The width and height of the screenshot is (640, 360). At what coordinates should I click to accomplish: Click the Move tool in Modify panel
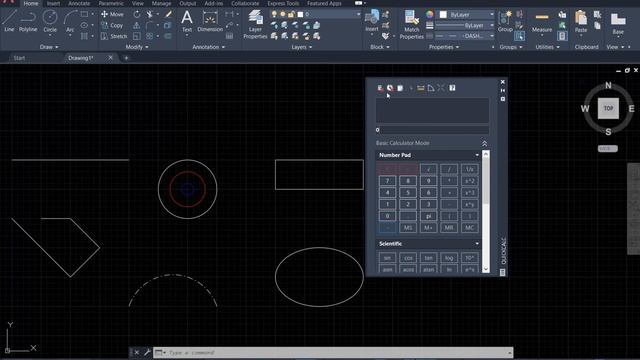coord(113,14)
